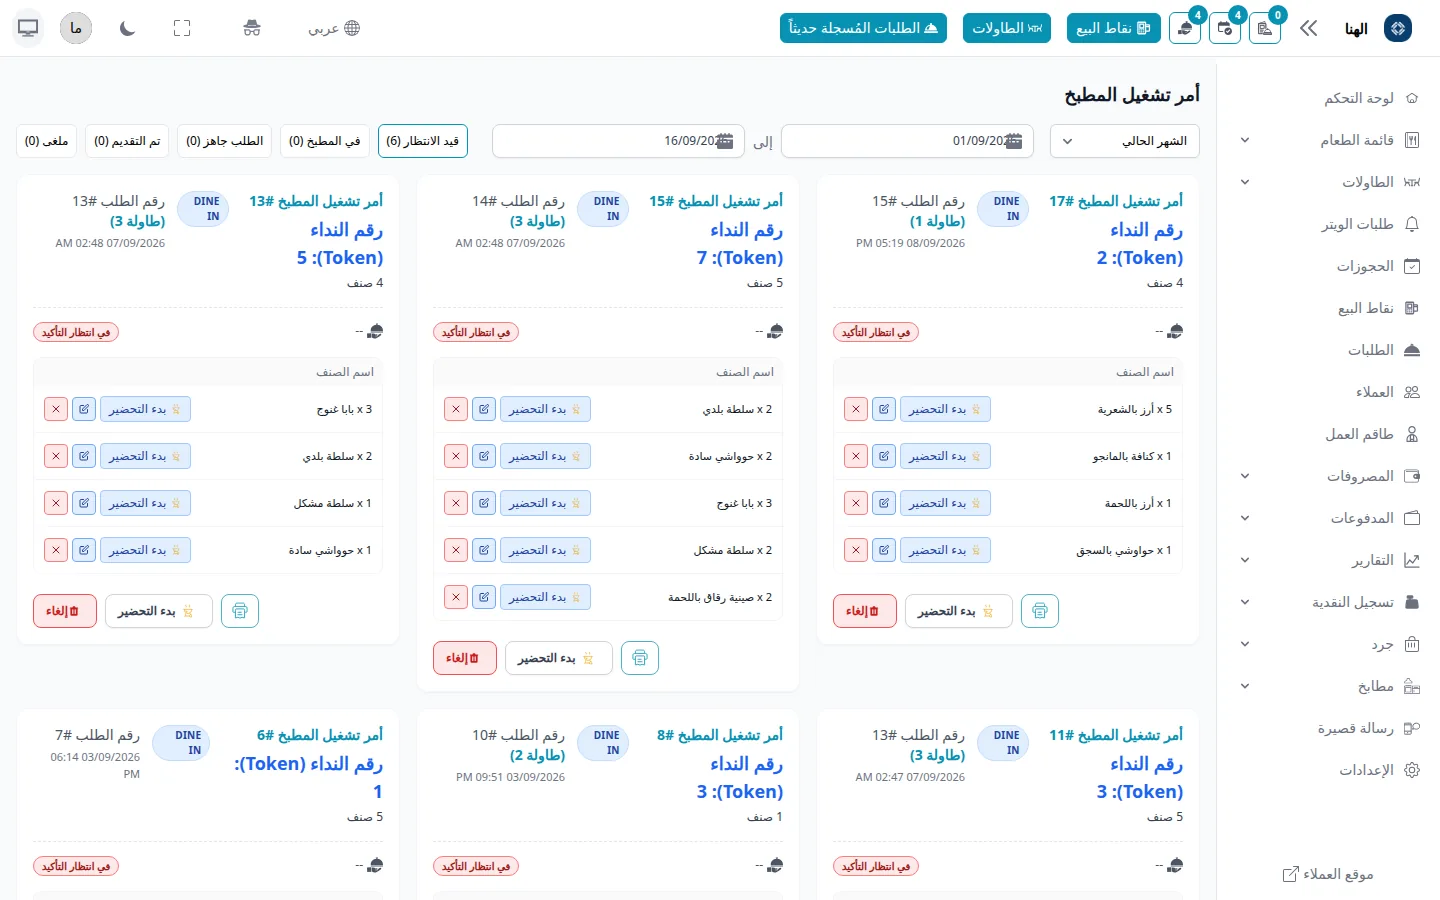Expand تسجيل النقدية sidebar section
The width and height of the screenshot is (1440, 900).
coord(1245,602)
